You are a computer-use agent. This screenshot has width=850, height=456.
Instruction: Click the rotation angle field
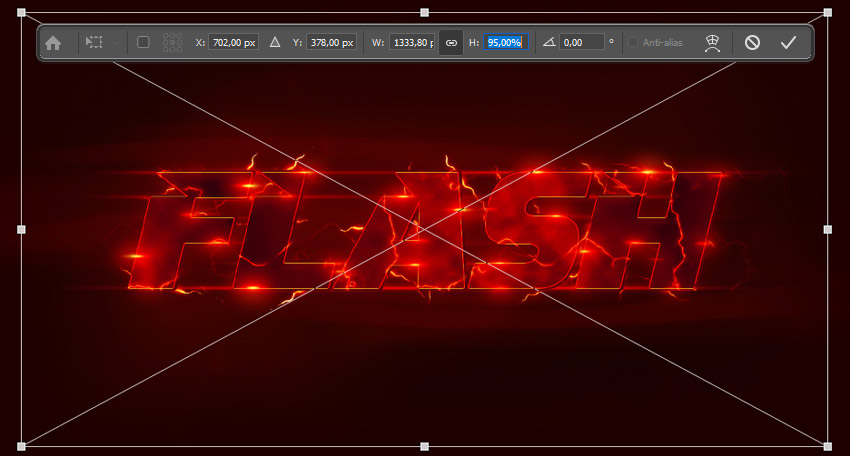click(582, 42)
